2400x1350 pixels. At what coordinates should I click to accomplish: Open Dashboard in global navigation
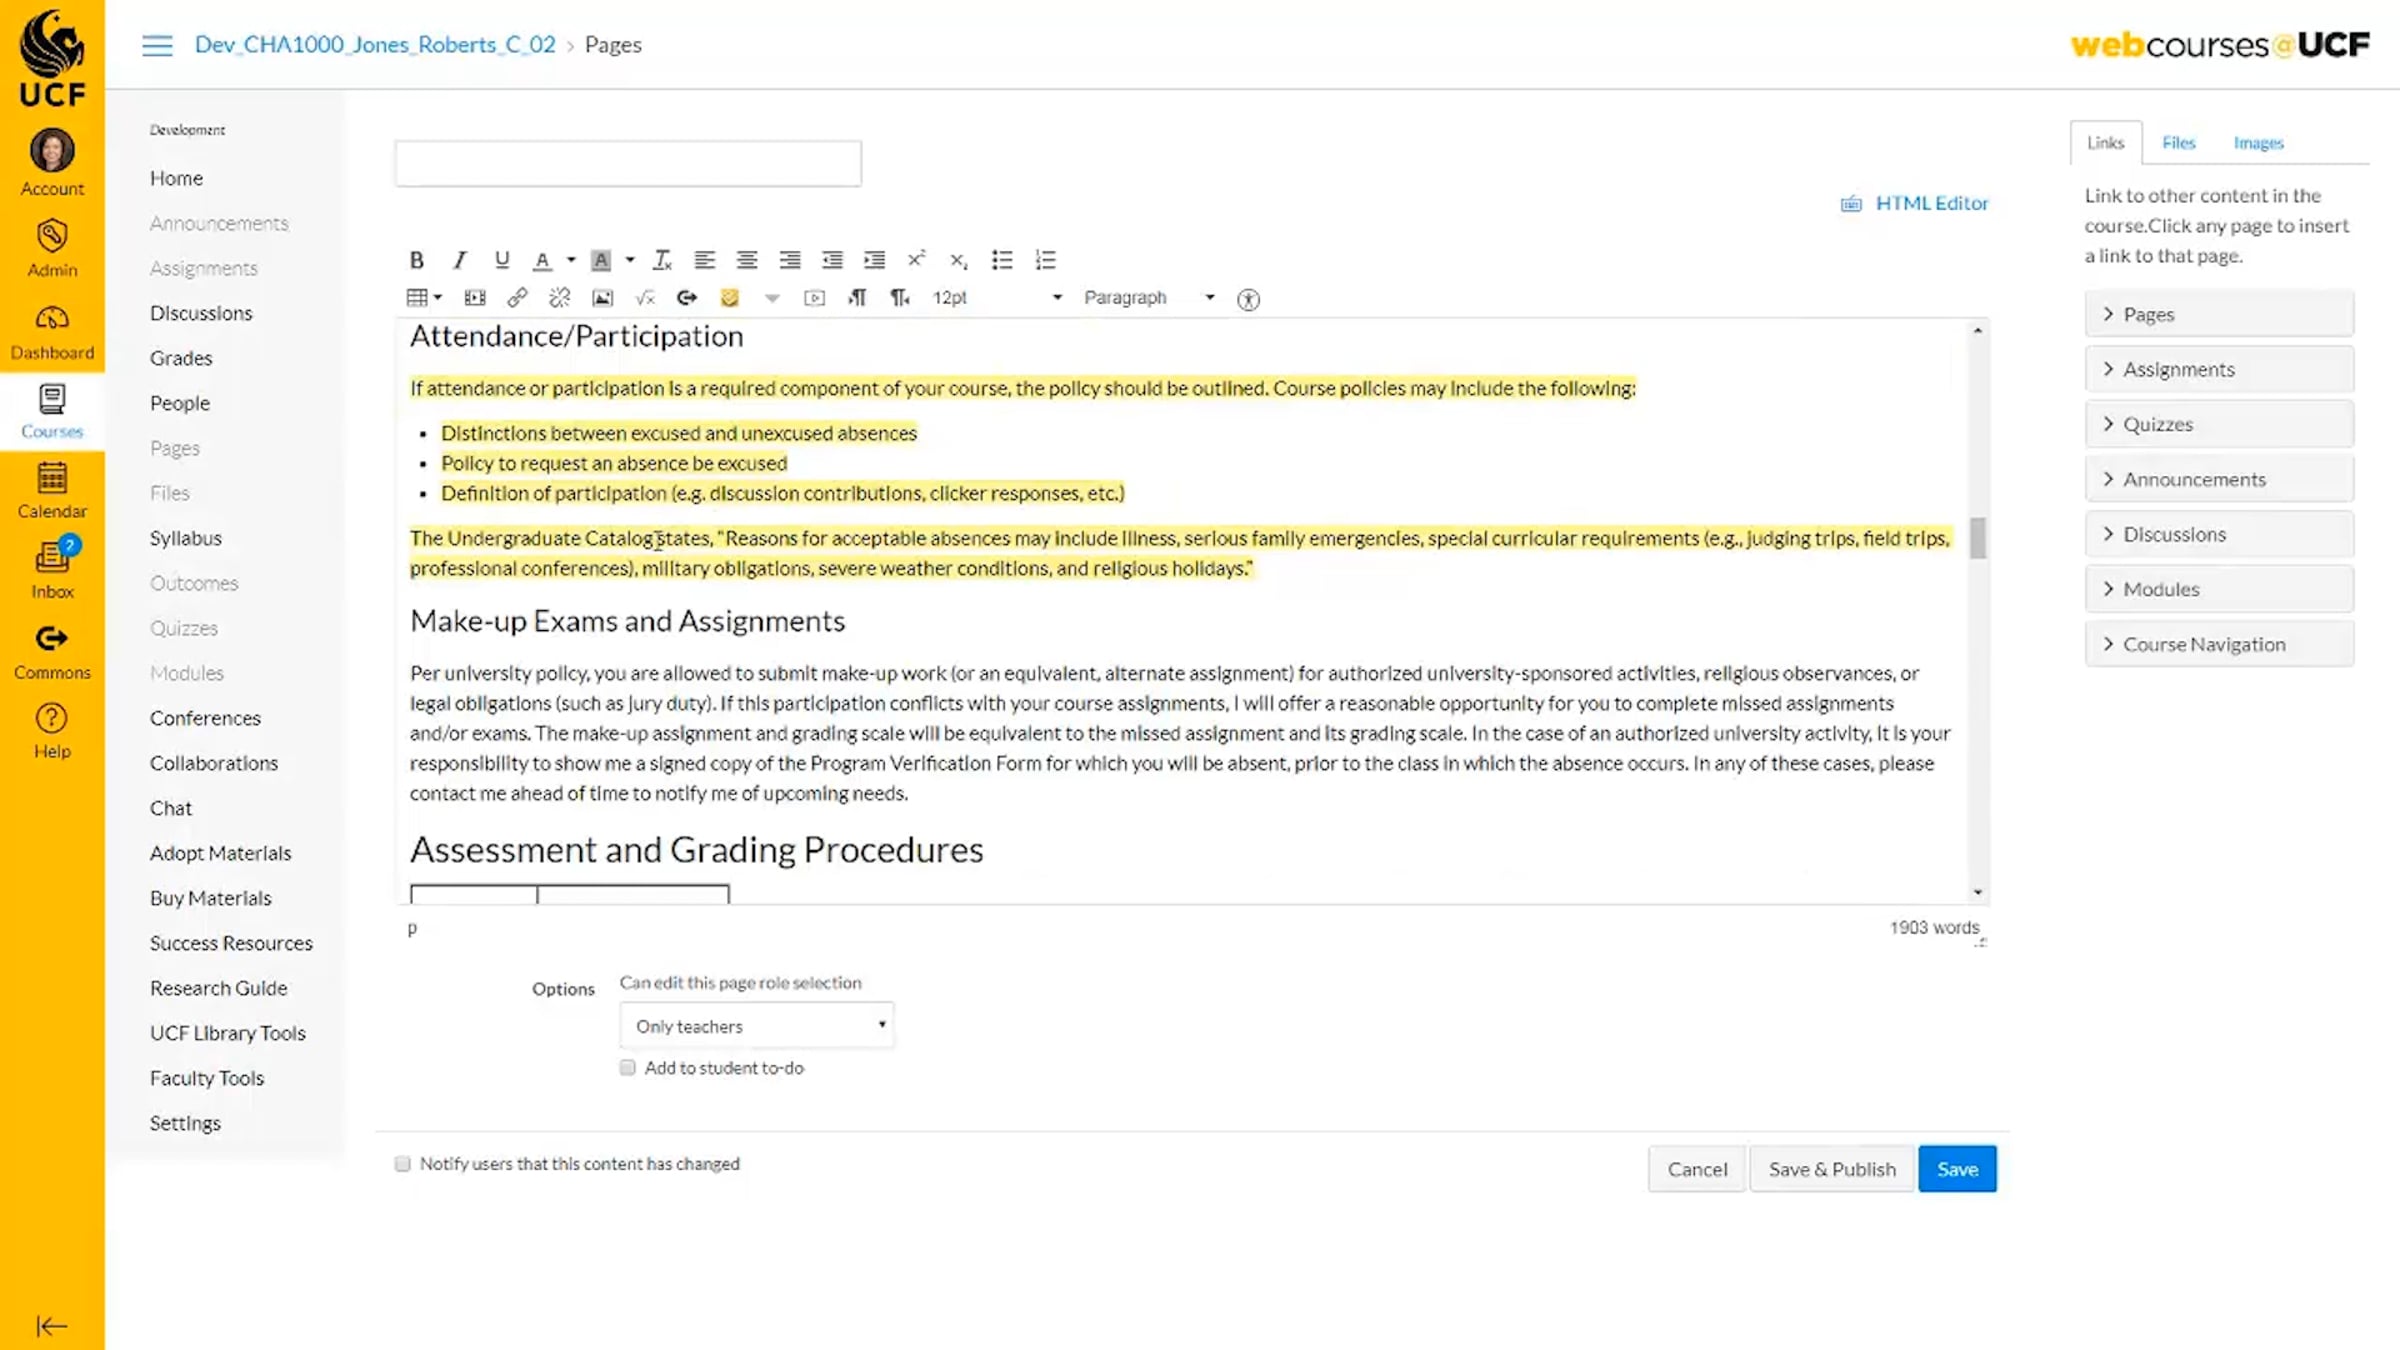click(x=52, y=333)
